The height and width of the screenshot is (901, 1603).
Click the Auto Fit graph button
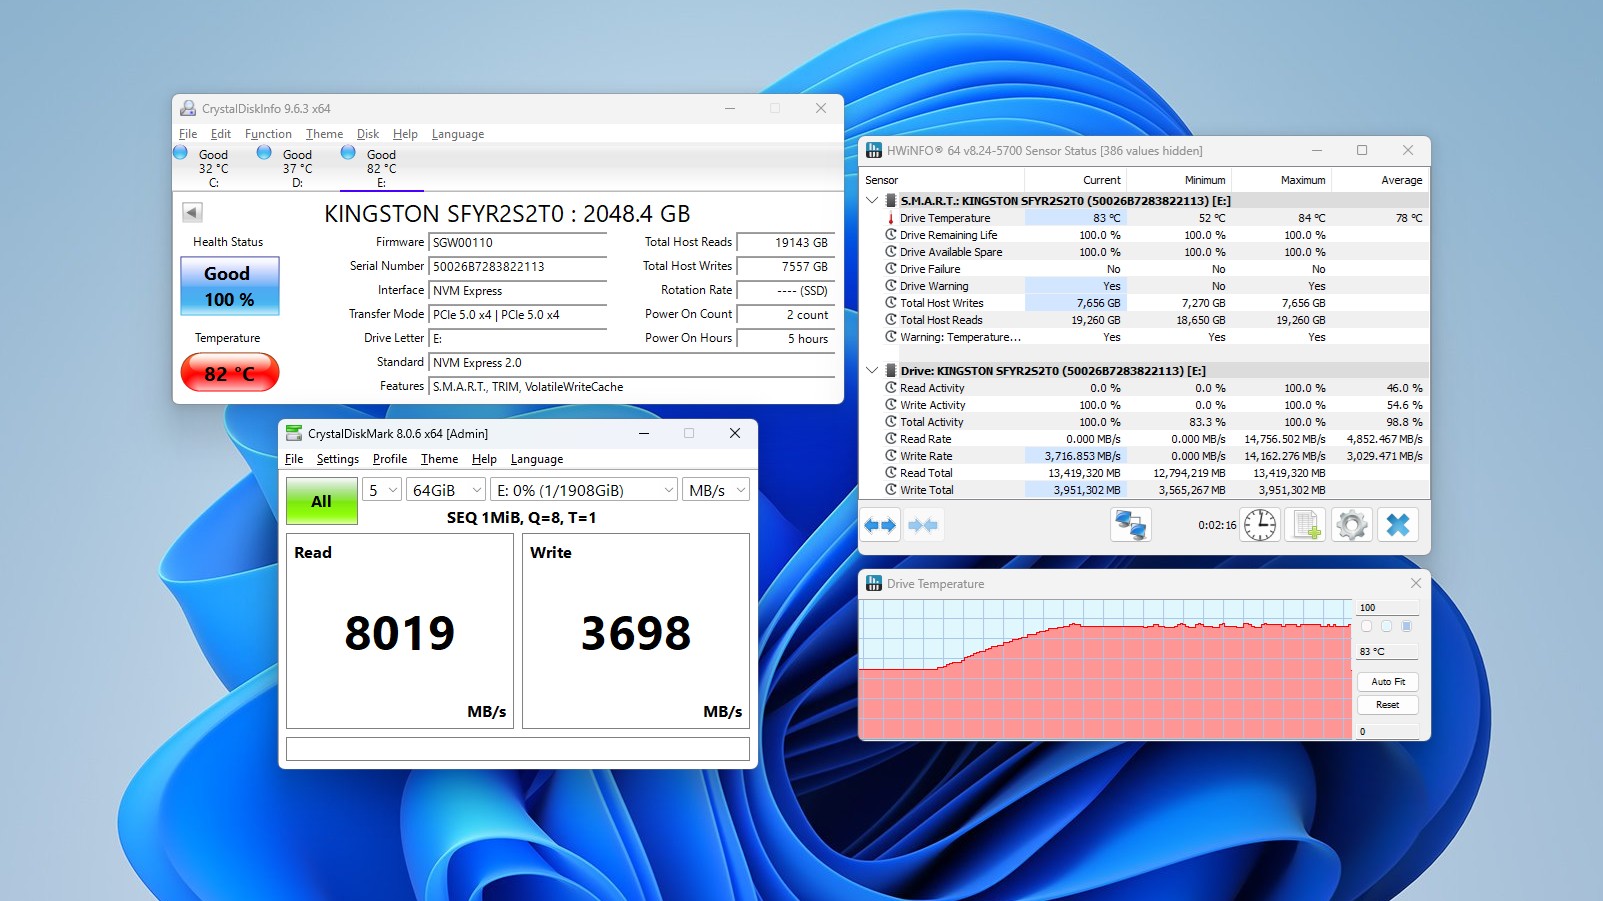(x=1388, y=682)
